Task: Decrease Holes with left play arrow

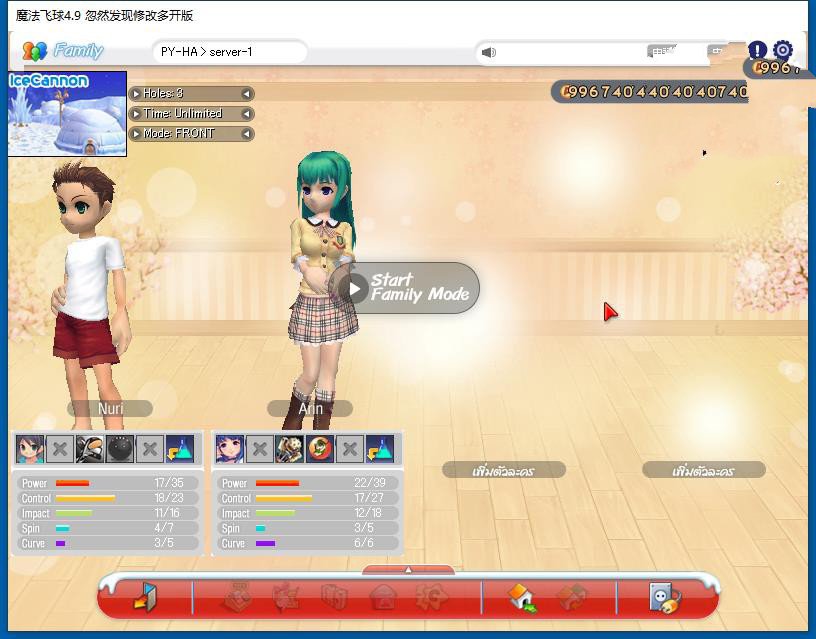Action: point(136,94)
